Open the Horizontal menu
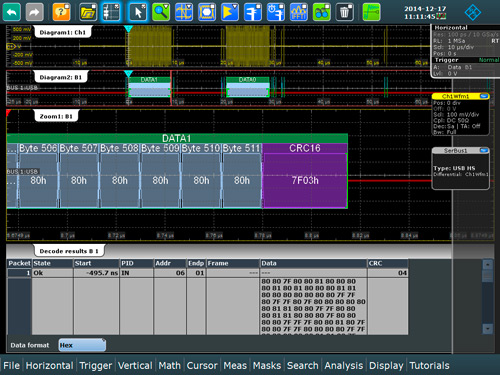 click(49, 365)
